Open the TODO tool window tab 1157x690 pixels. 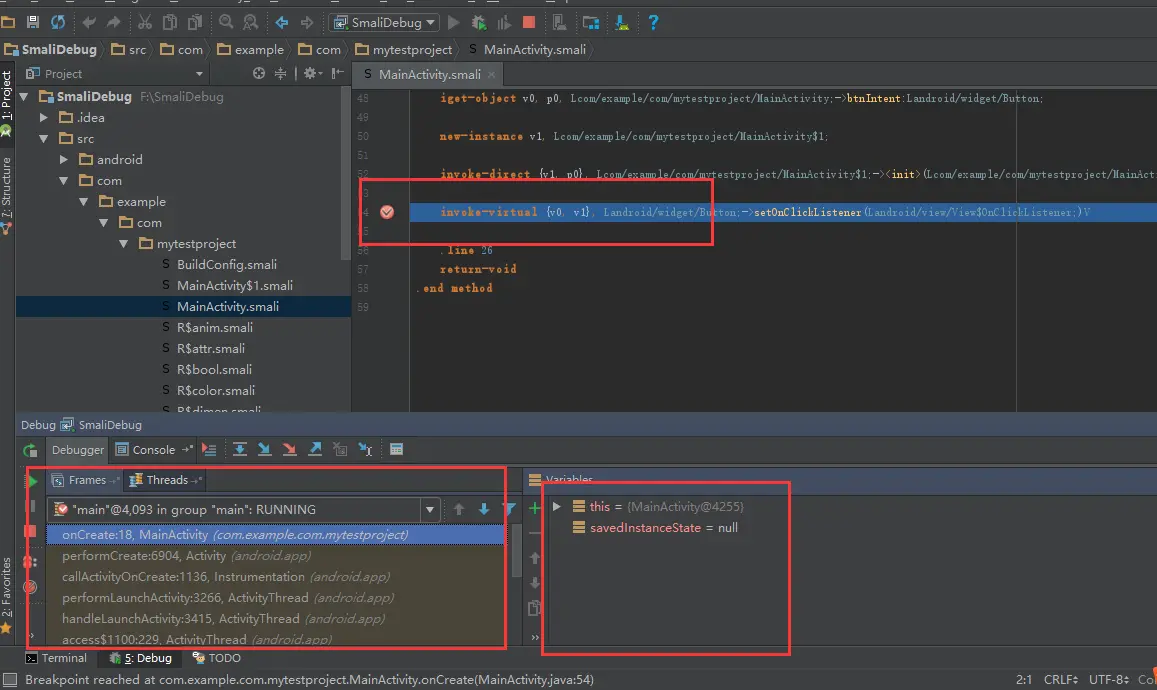click(217, 658)
